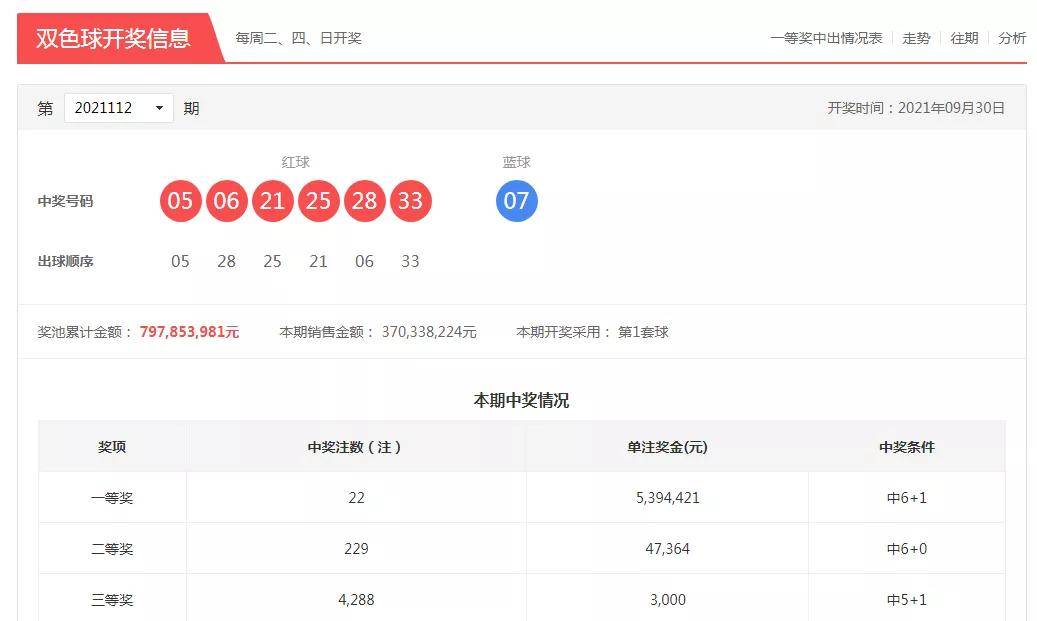Screen dimensions: 1037x621
Task: Select the draw date 2021年09月30日 text
Action: (x=953, y=107)
